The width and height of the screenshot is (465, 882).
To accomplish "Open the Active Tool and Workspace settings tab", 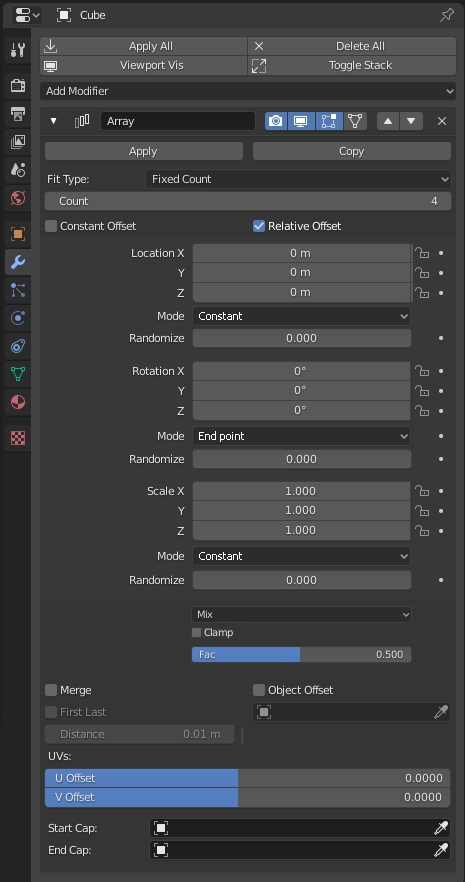I will [x=17, y=51].
